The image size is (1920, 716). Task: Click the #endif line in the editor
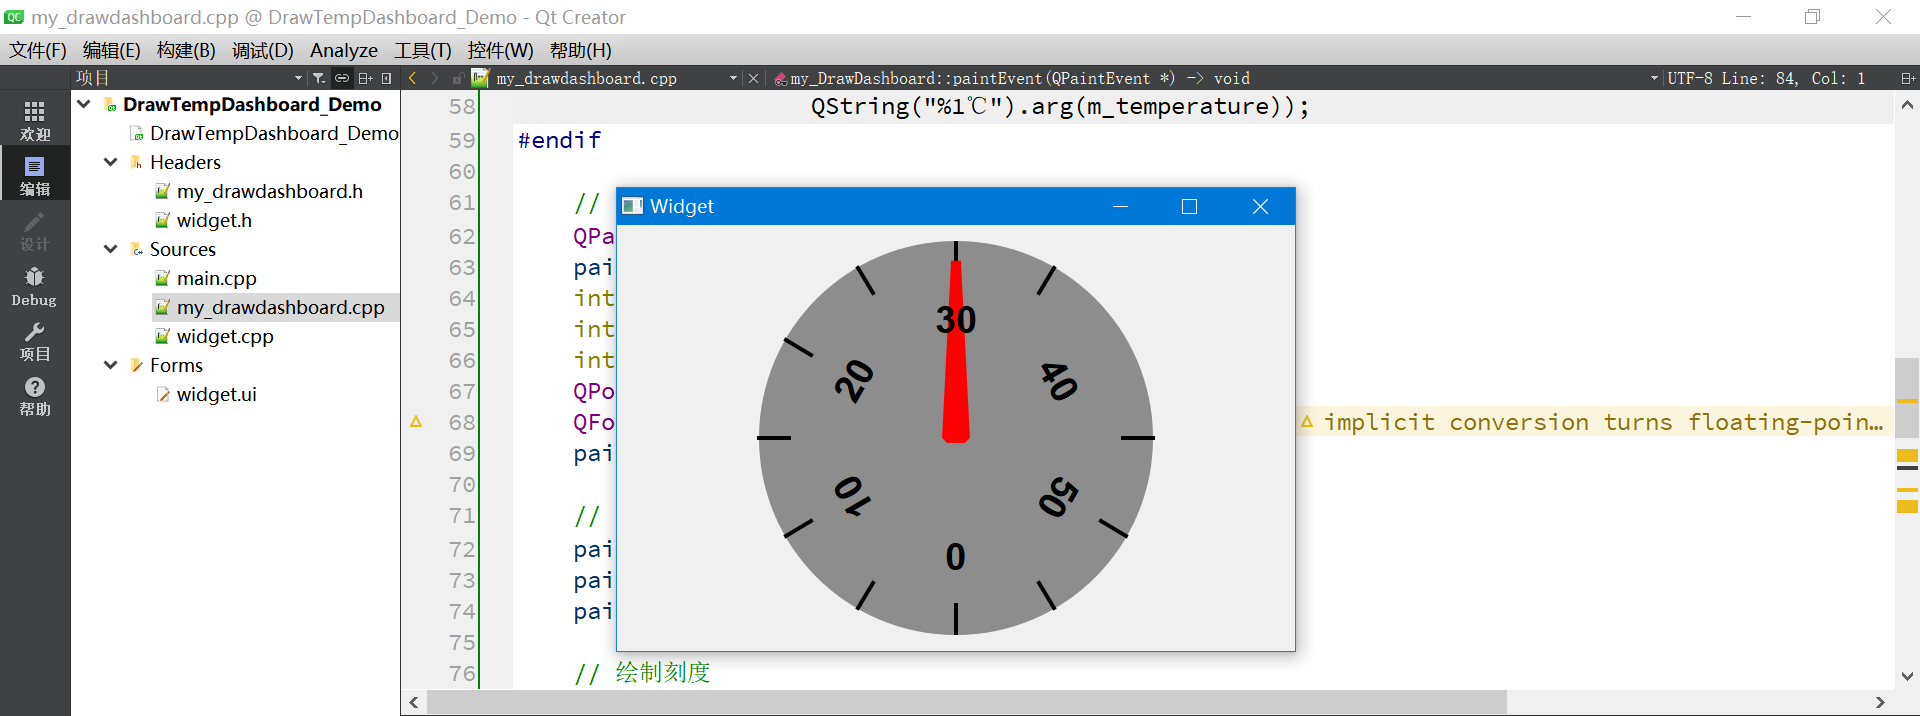(x=559, y=140)
